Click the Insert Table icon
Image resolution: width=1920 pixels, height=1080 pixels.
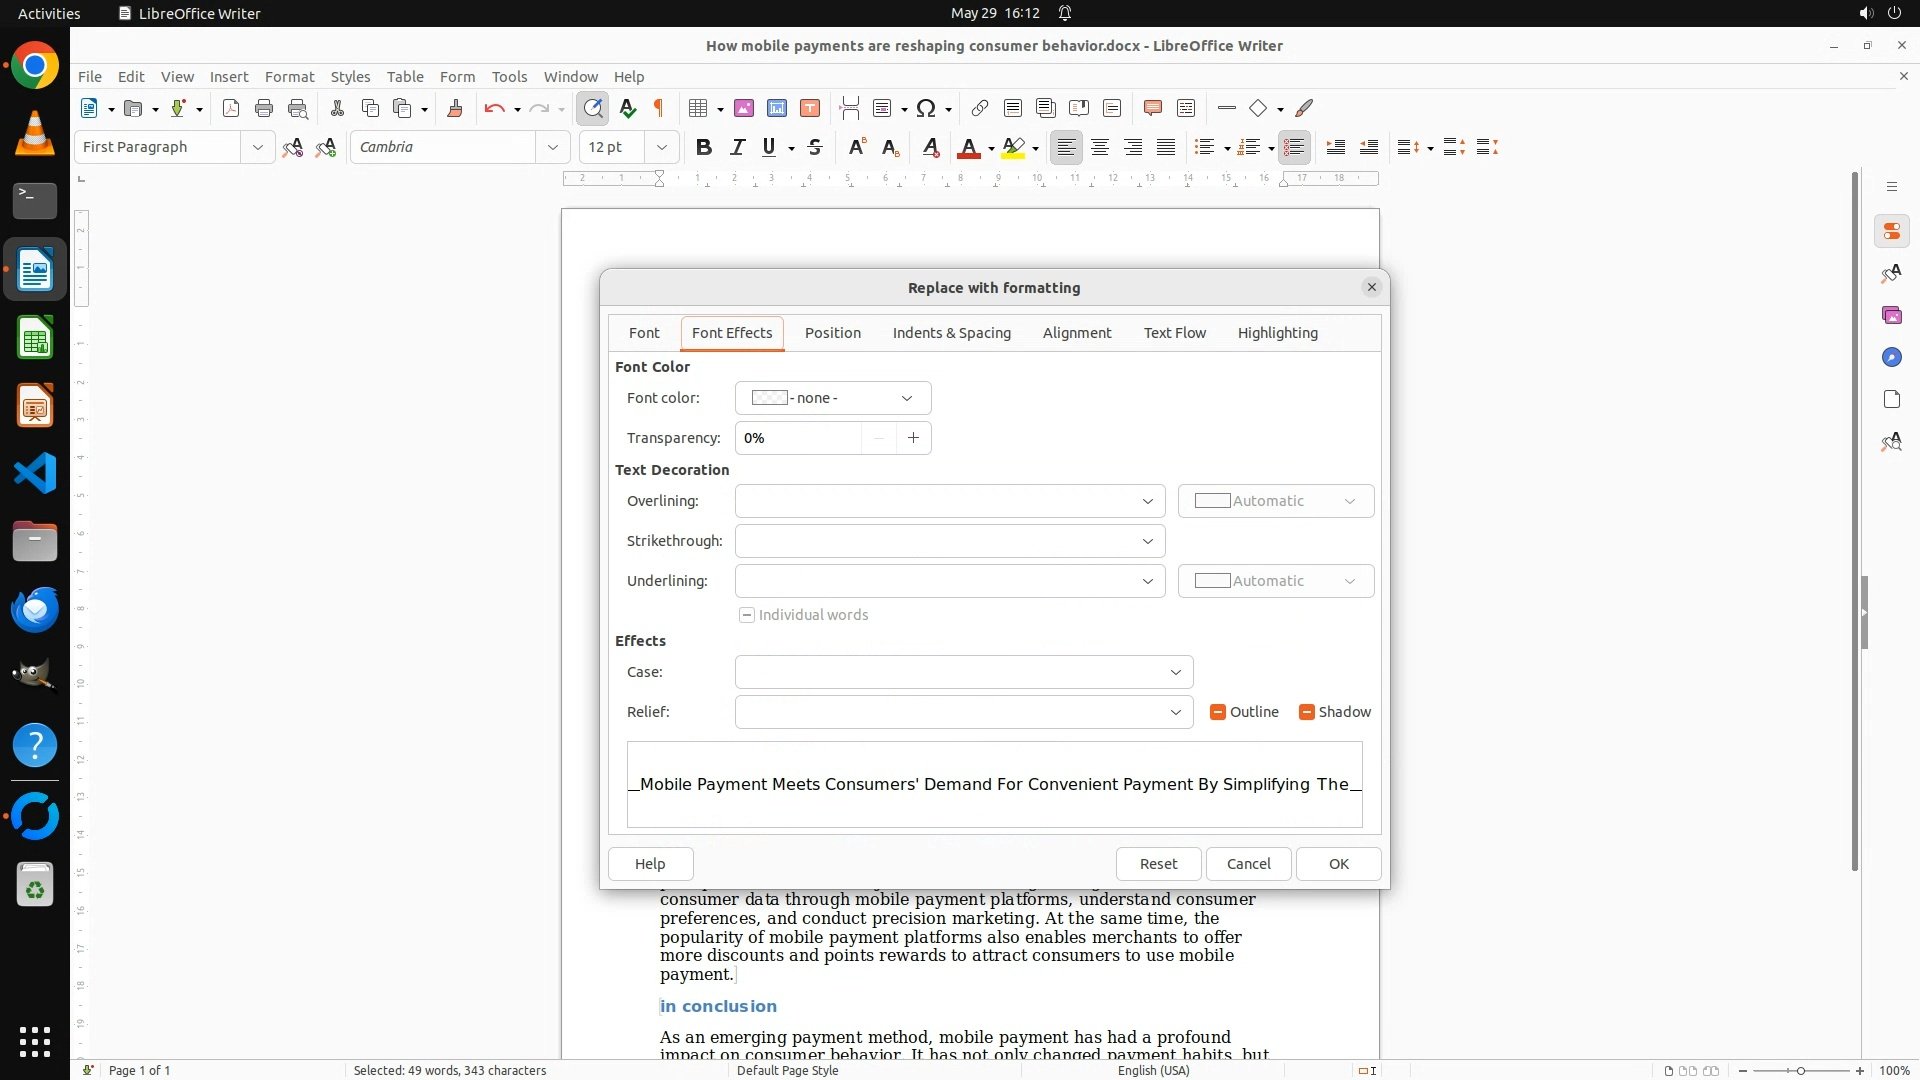699,108
